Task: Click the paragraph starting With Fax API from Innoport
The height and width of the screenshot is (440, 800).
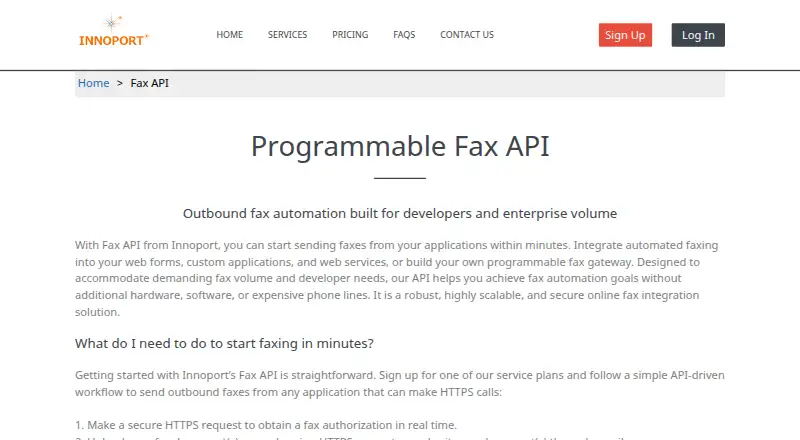Action: coord(397,278)
